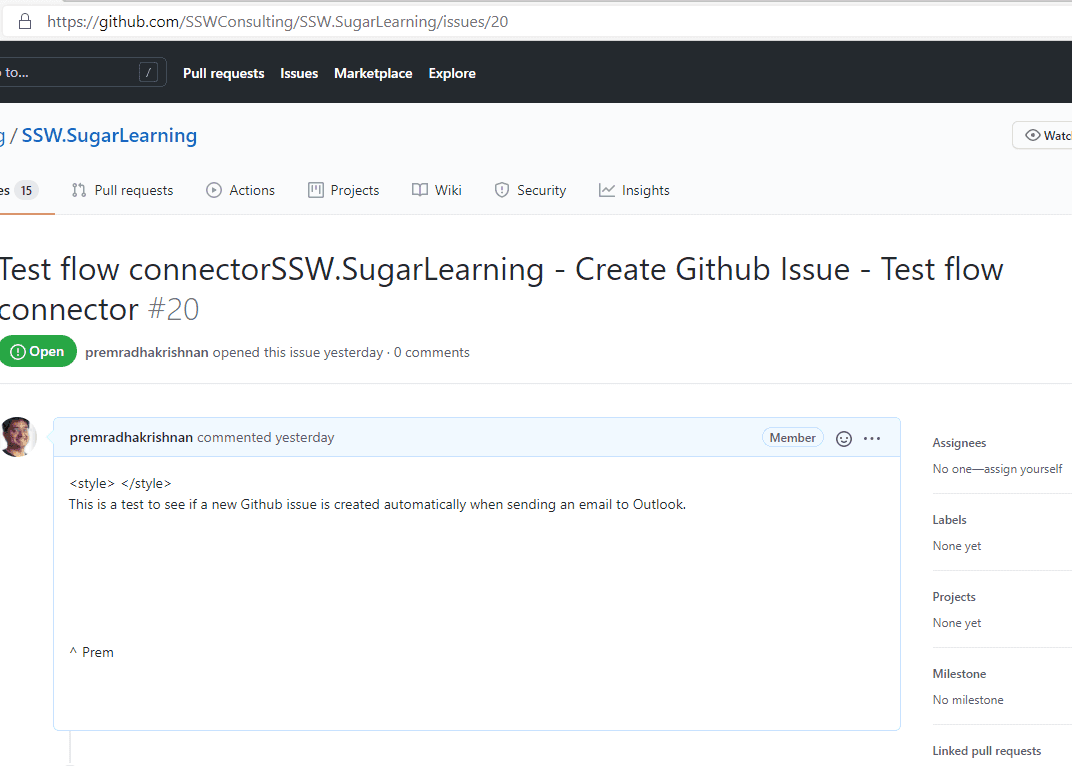
Task: Click the lock icon in address bar
Action: click(25, 21)
